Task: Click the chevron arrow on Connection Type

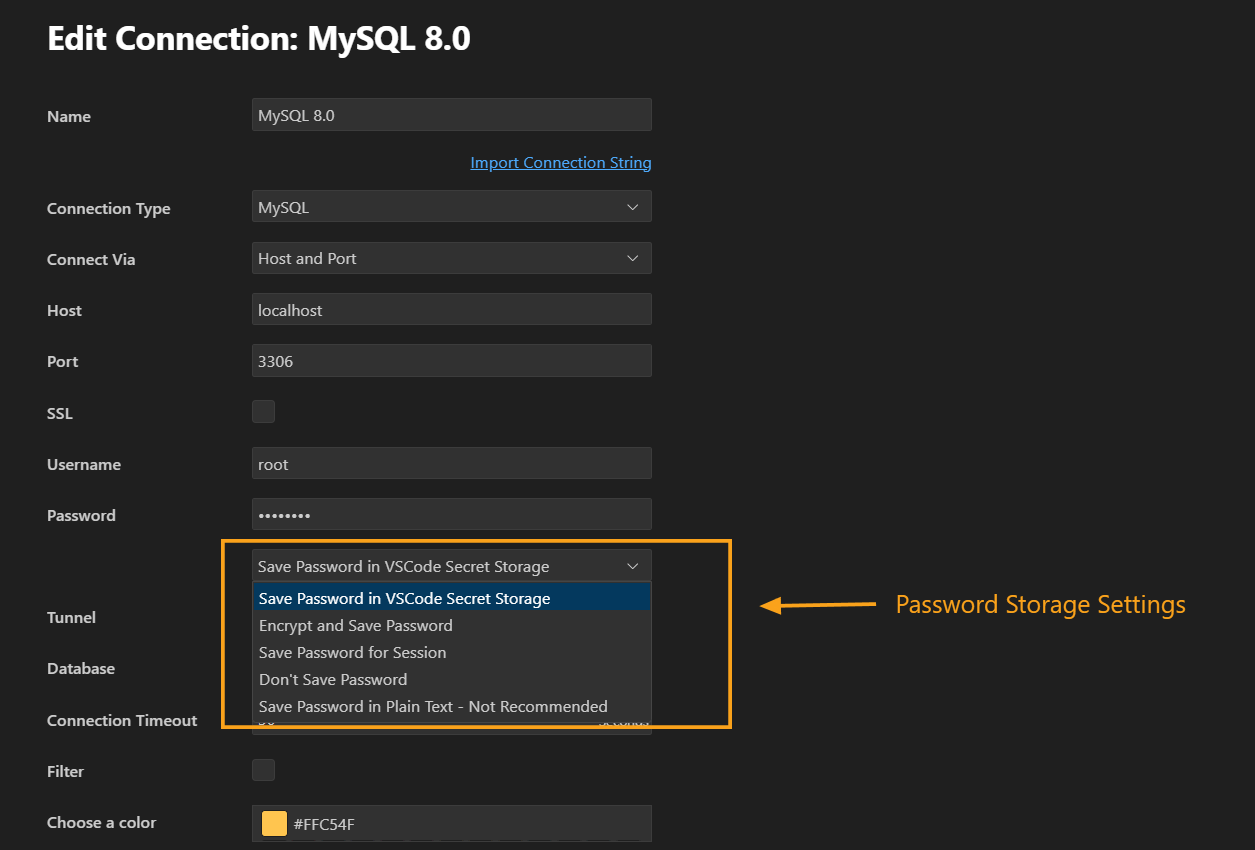Action: click(632, 207)
